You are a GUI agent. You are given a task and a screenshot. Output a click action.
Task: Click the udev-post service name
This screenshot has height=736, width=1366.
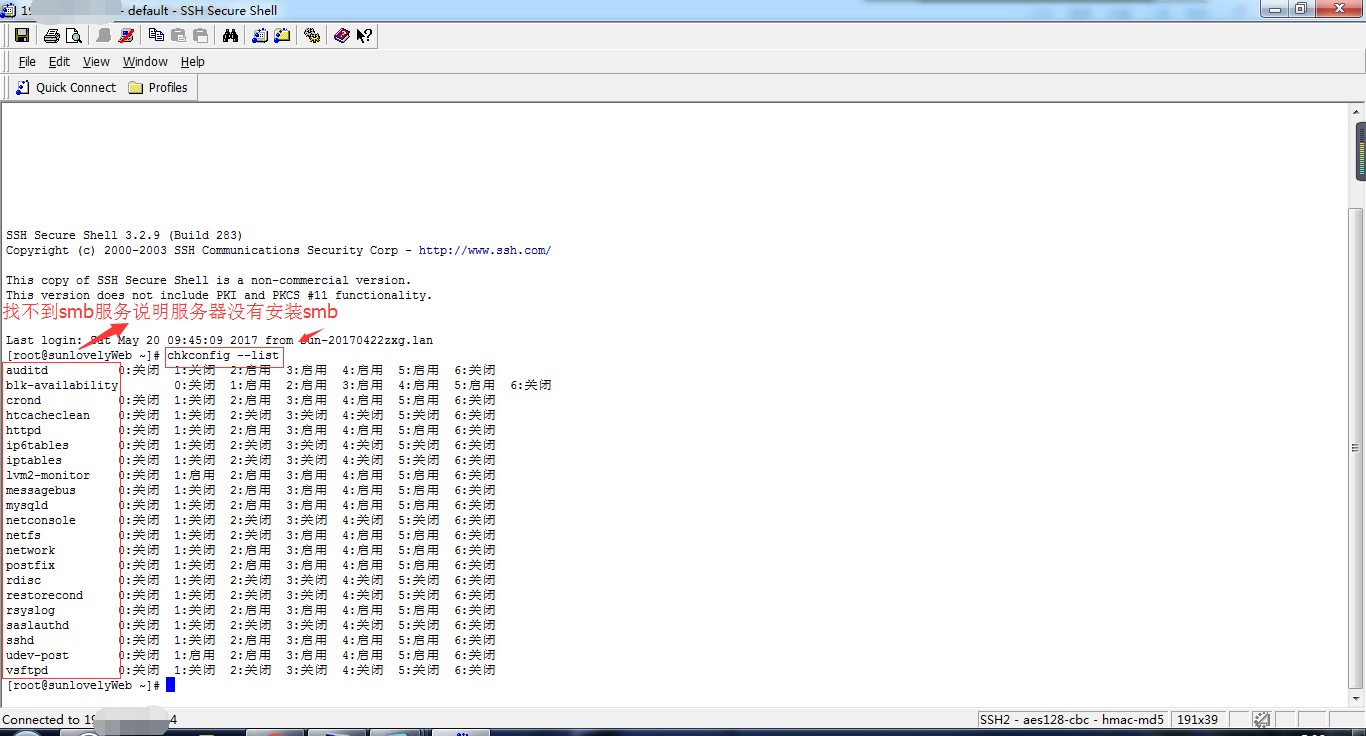(x=38, y=655)
